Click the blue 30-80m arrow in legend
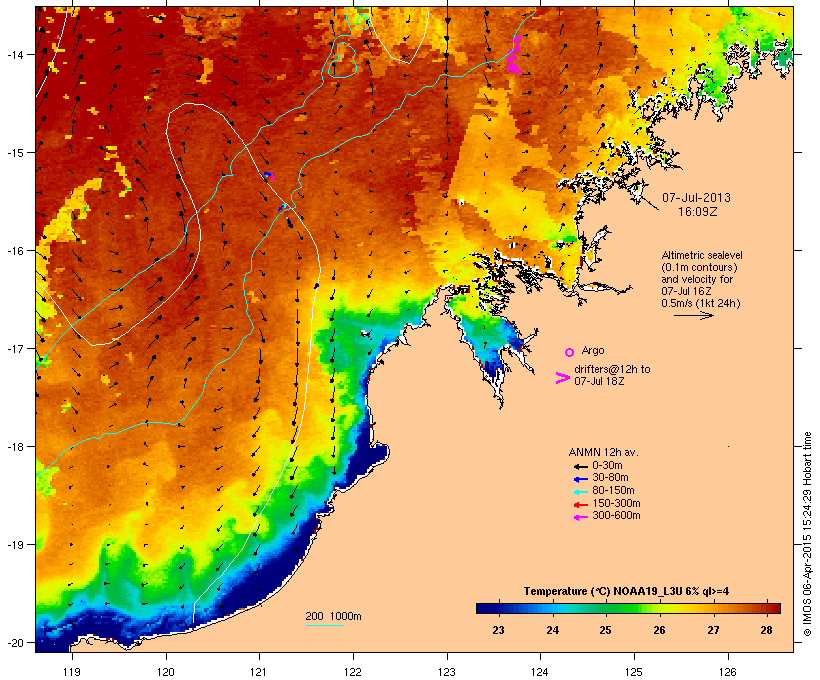820x680 pixels. point(580,479)
